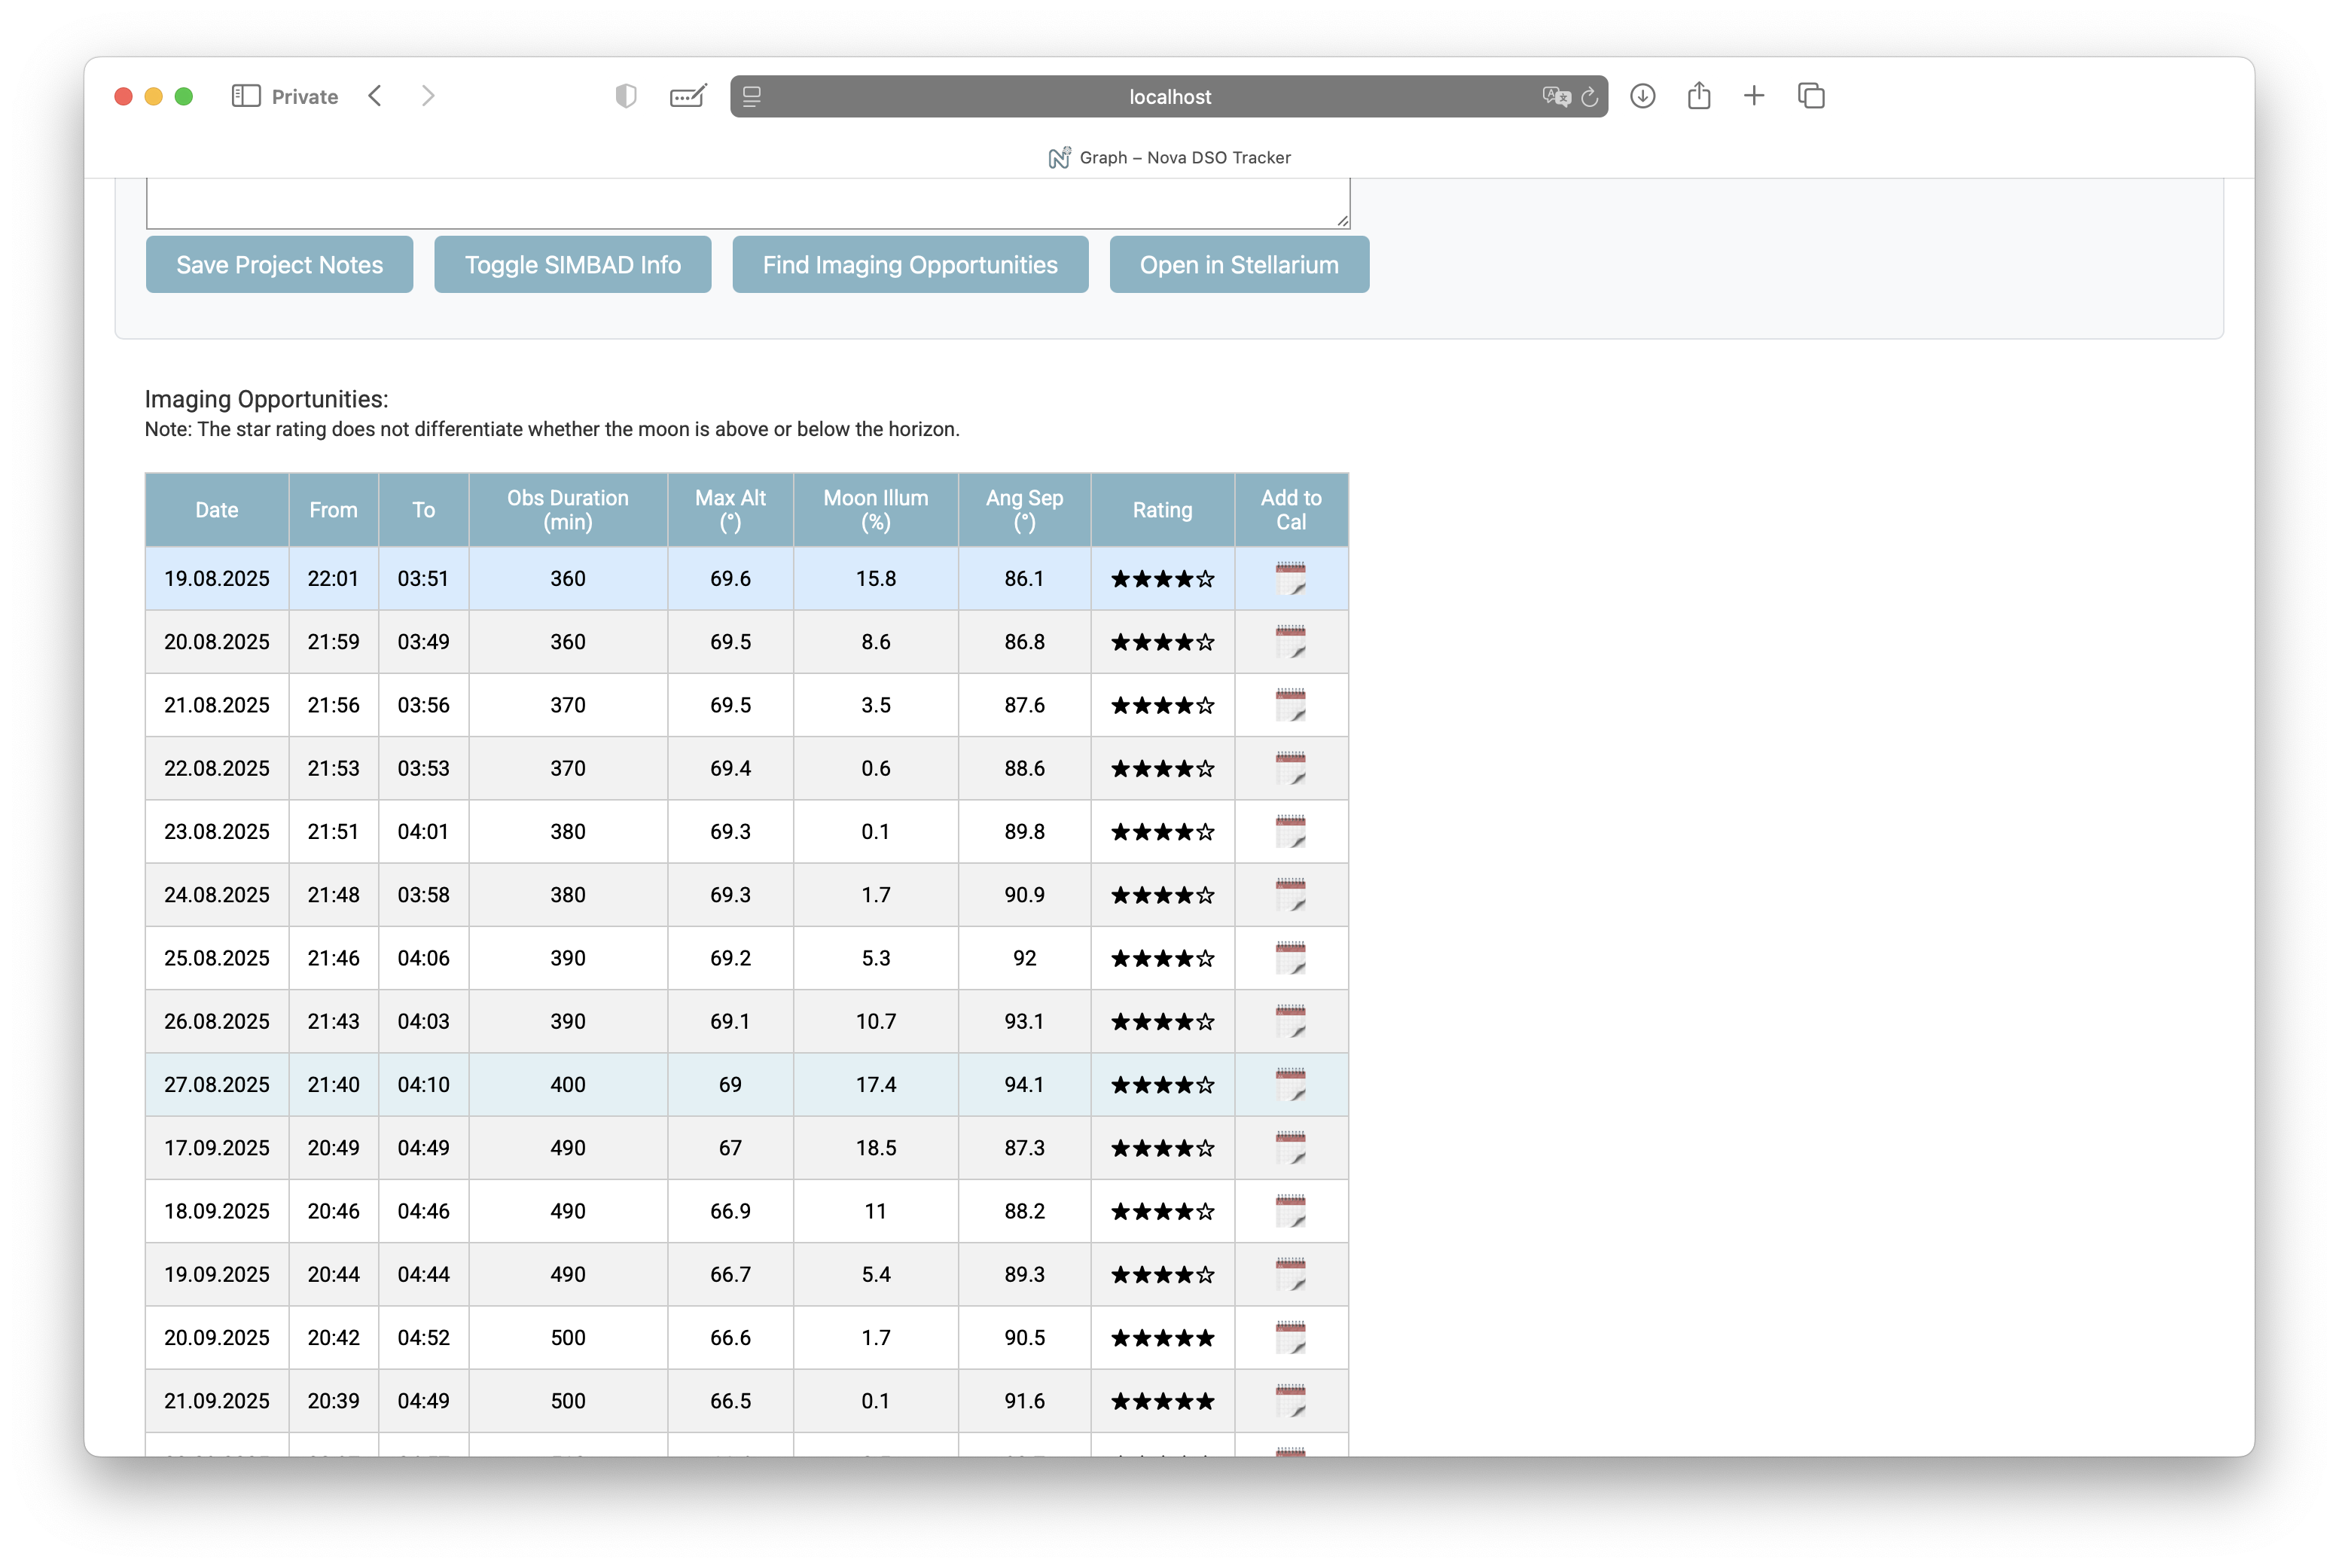This screenshot has height=1568, width=2339.
Task: Add 22.08.2025 opportunity to calendar
Action: (1290, 769)
